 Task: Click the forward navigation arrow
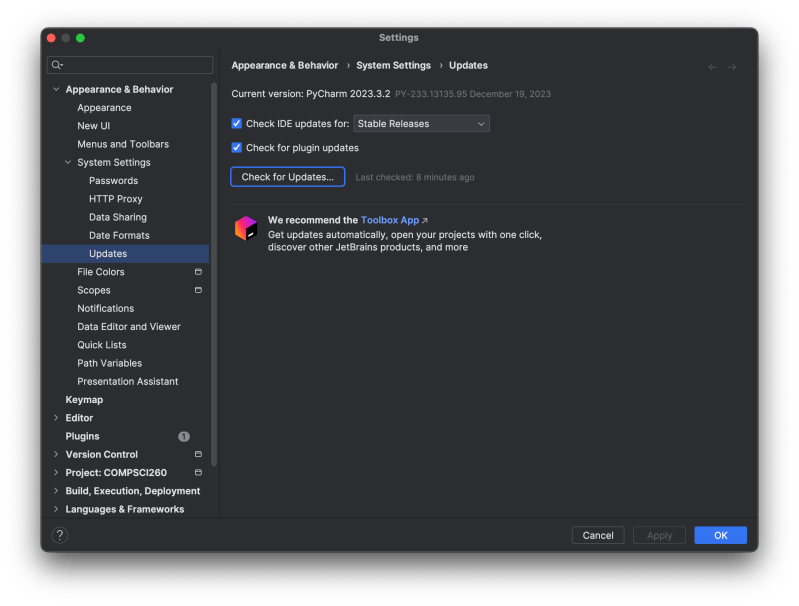[732, 67]
